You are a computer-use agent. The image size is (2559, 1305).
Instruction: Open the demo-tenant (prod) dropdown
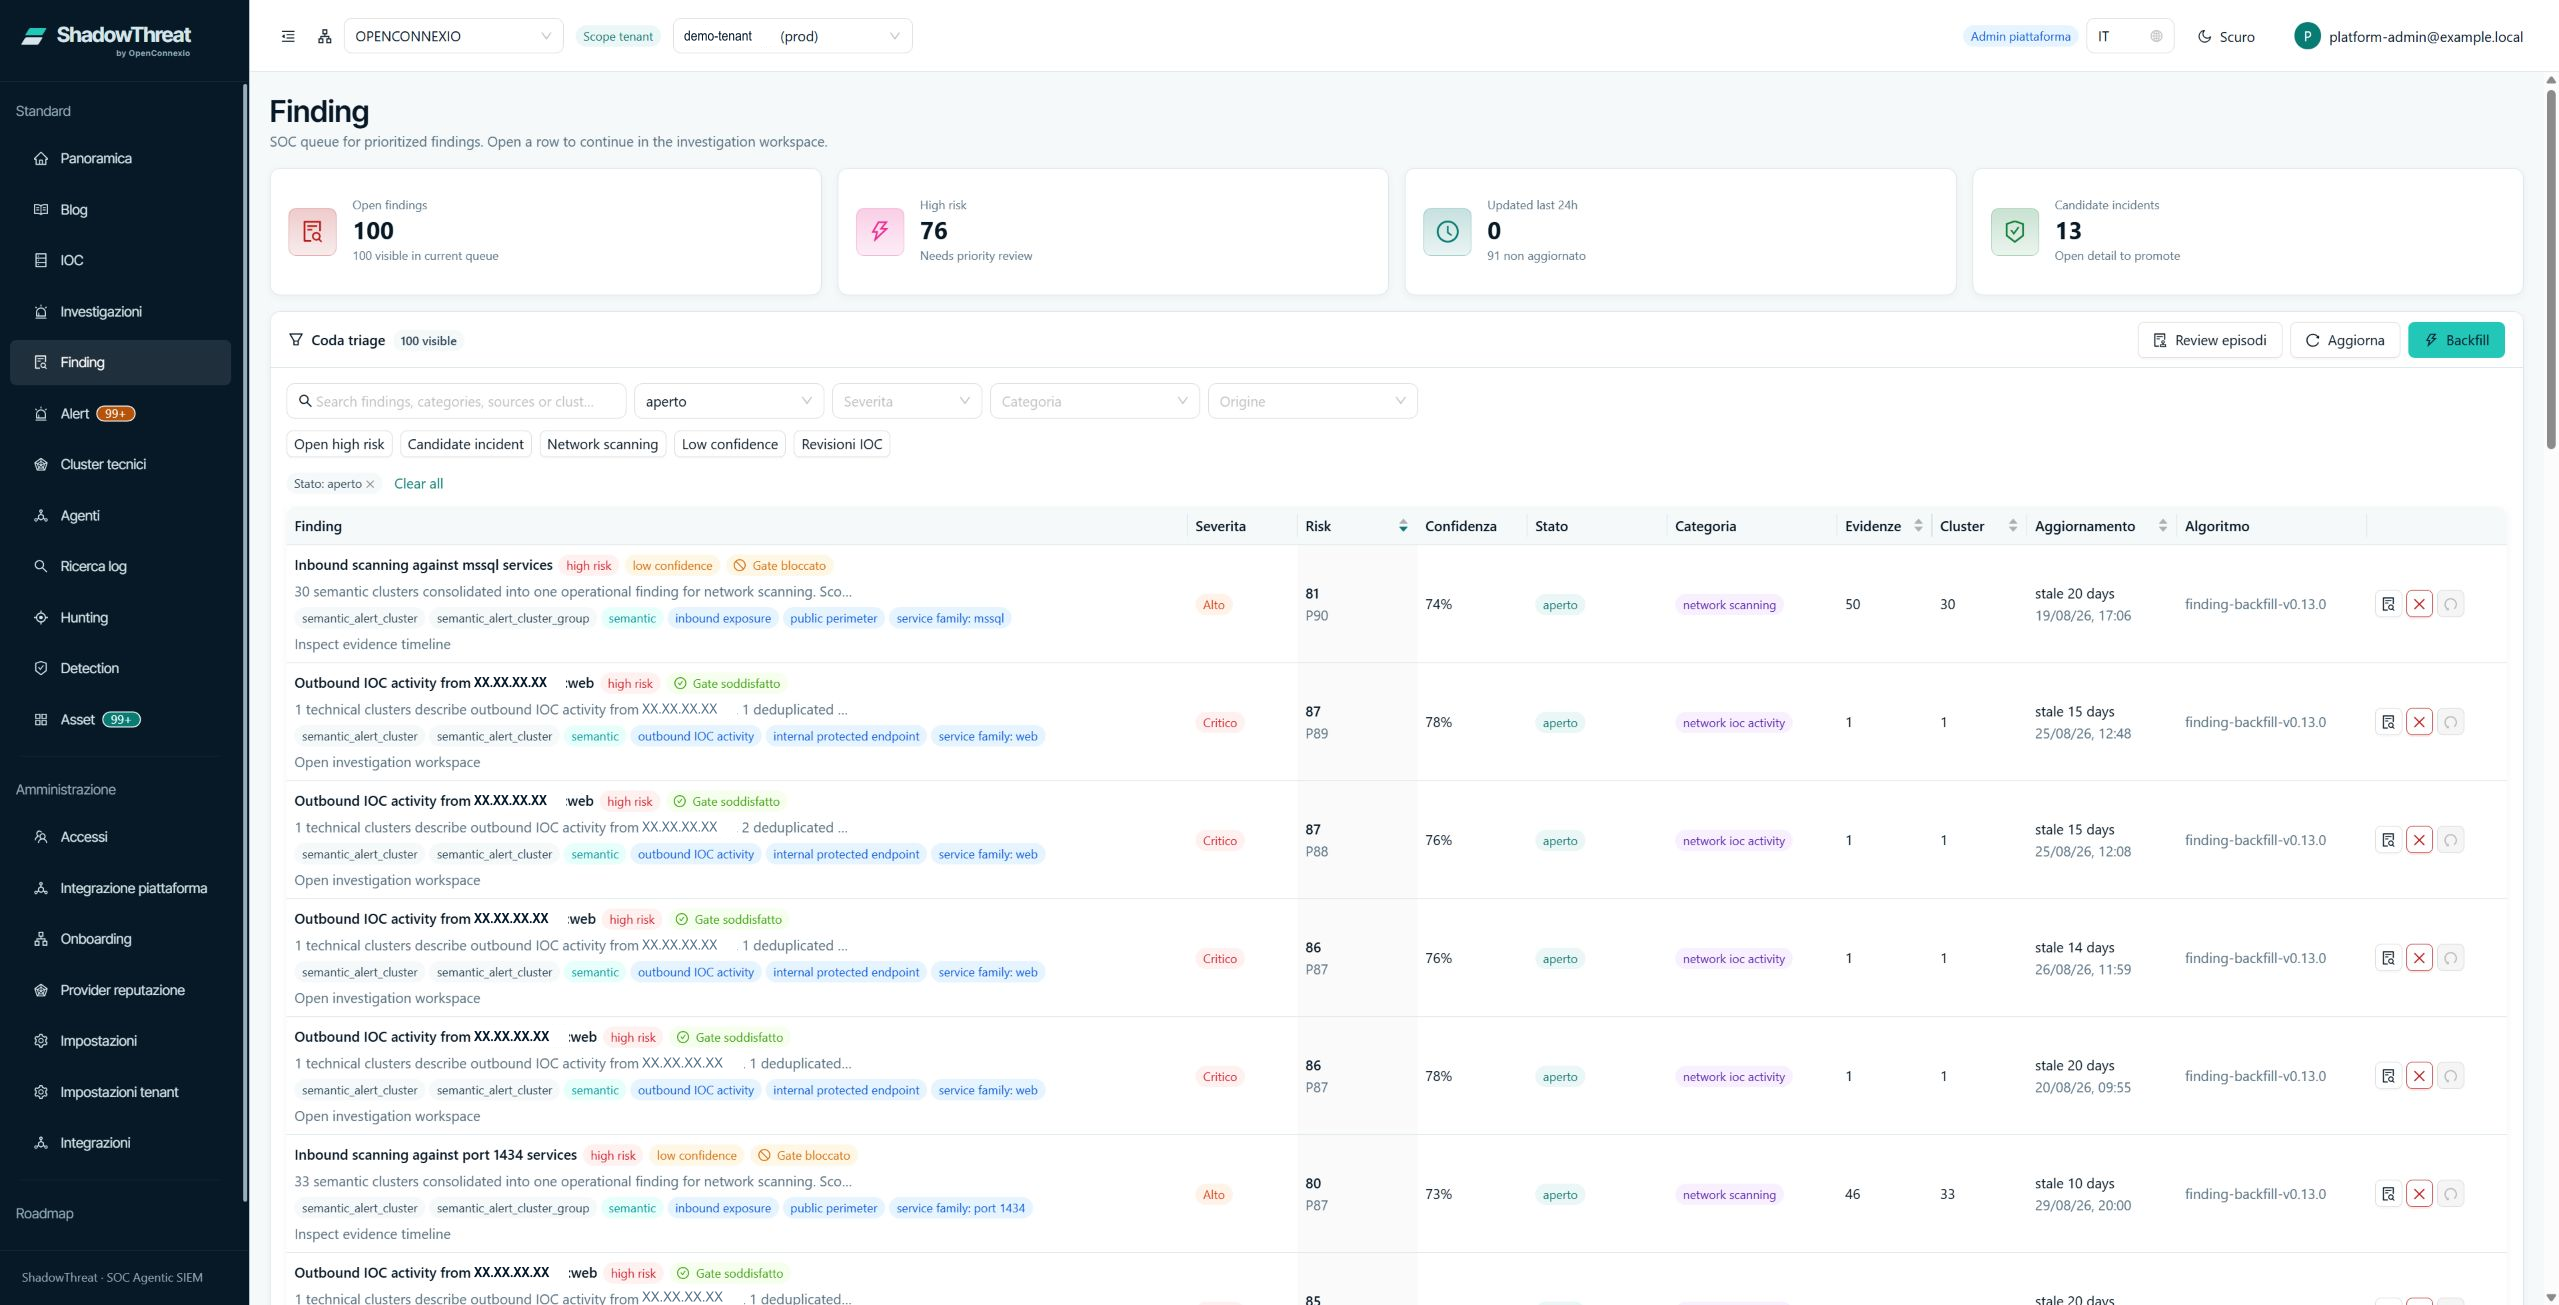(x=792, y=36)
